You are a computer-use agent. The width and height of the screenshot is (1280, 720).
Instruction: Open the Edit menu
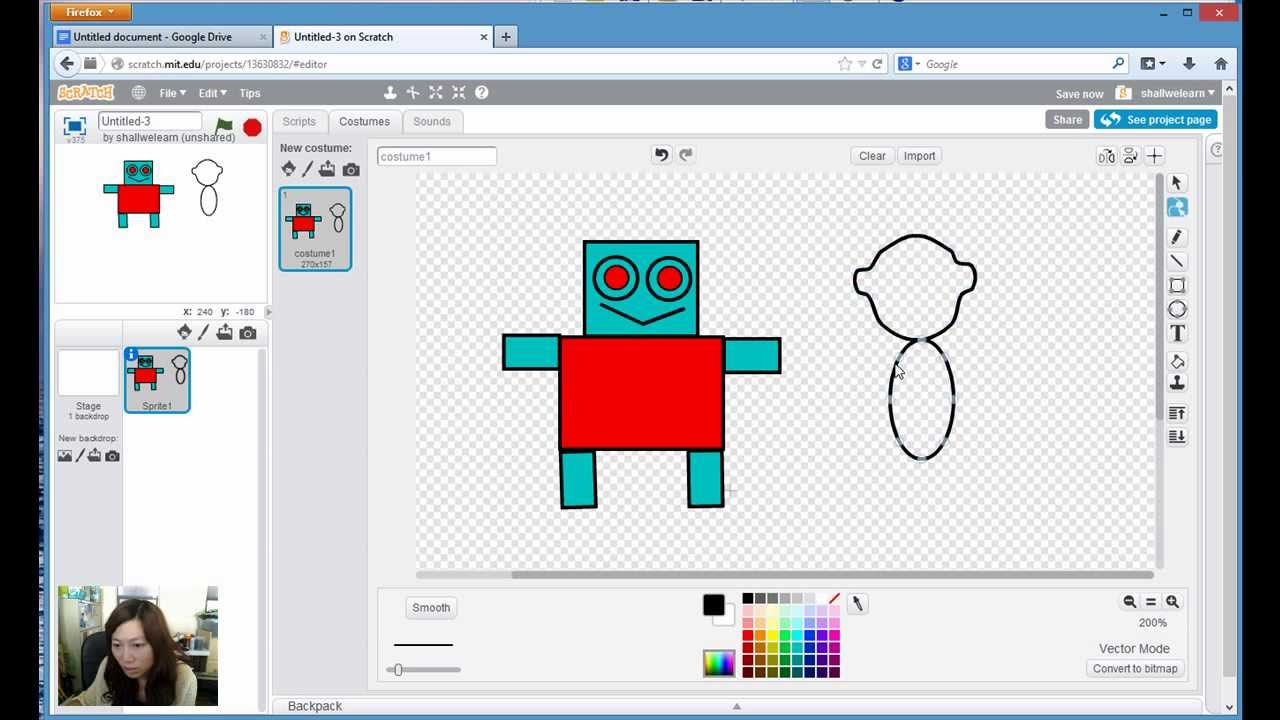click(x=212, y=93)
